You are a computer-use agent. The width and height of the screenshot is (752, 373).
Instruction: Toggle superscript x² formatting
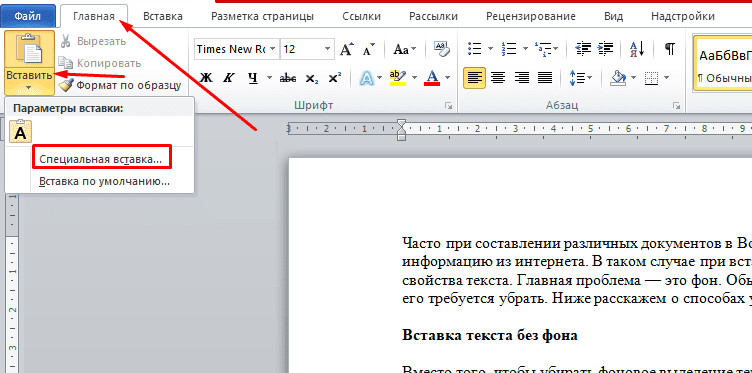(335, 78)
